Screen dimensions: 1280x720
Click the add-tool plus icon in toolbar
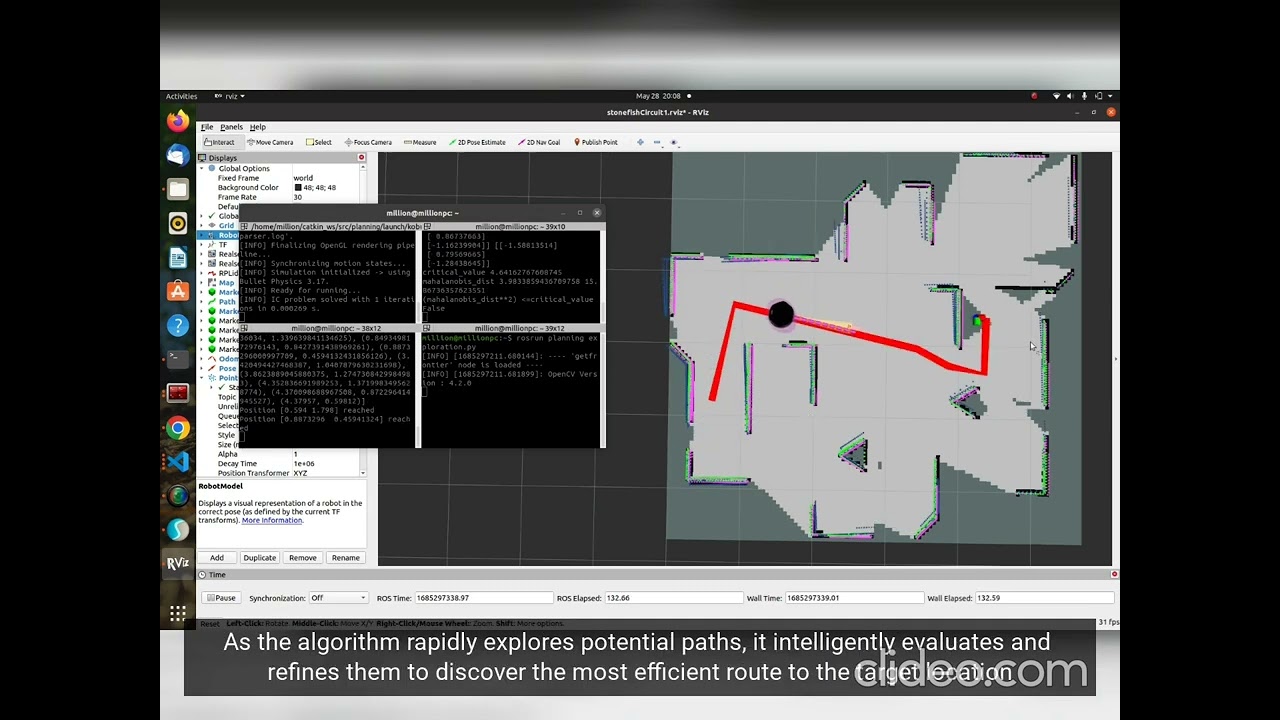click(640, 142)
